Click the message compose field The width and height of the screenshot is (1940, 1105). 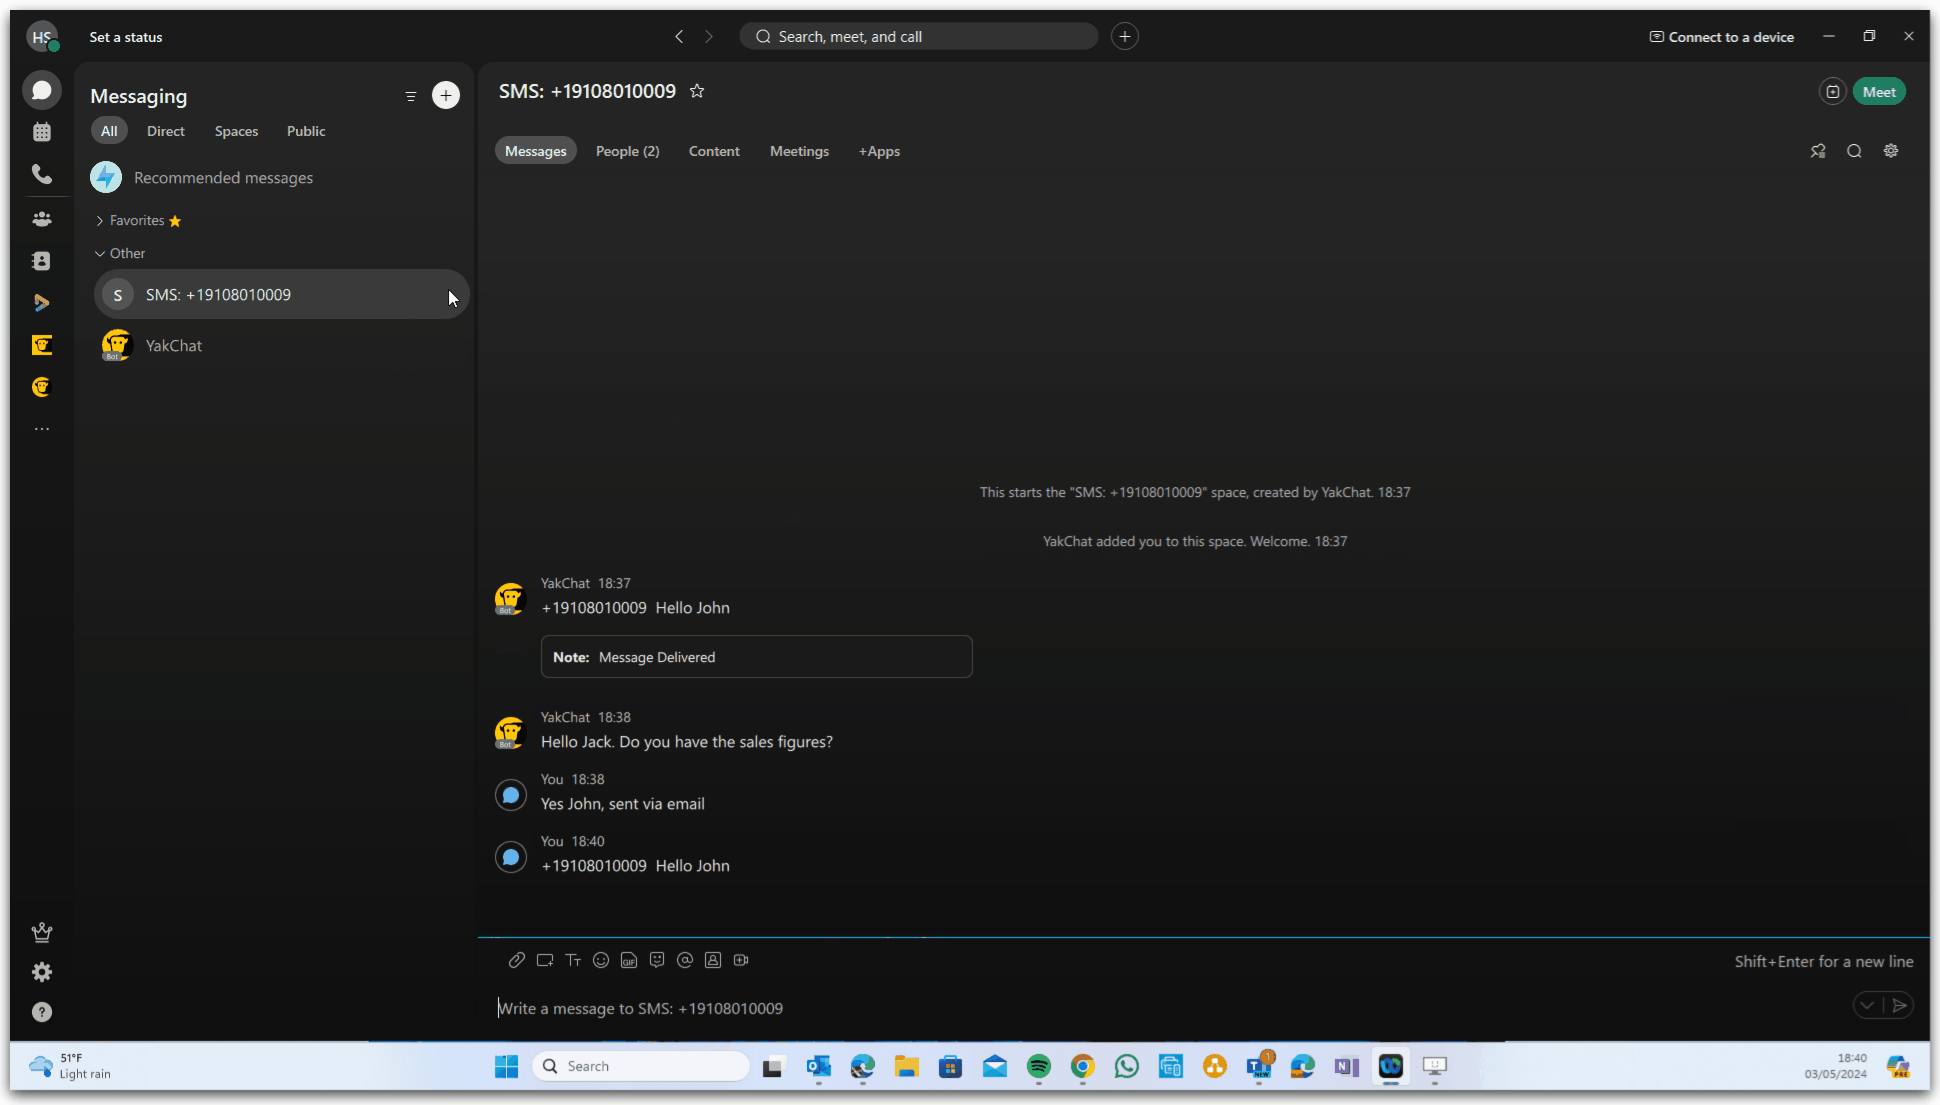pos(1170,1008)
